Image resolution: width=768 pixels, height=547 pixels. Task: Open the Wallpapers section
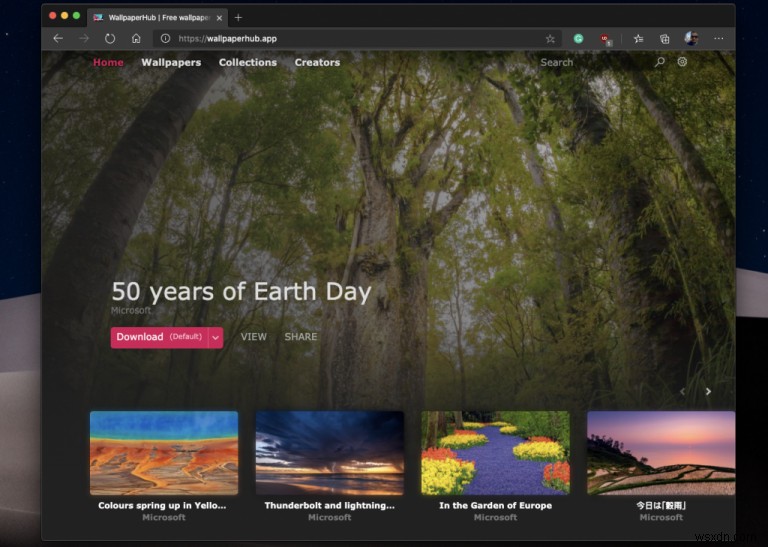[x=171, y=62]
